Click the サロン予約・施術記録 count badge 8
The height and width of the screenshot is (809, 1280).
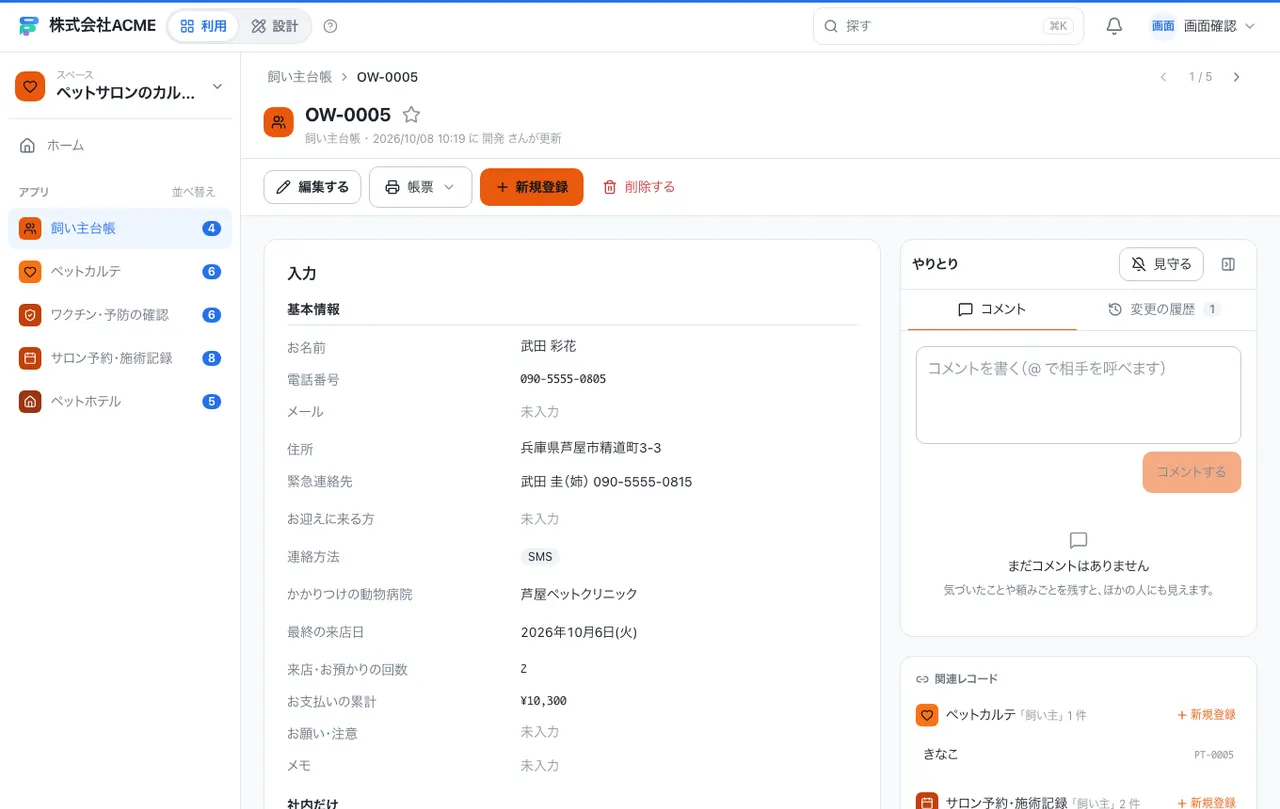(x=211, y=358)
